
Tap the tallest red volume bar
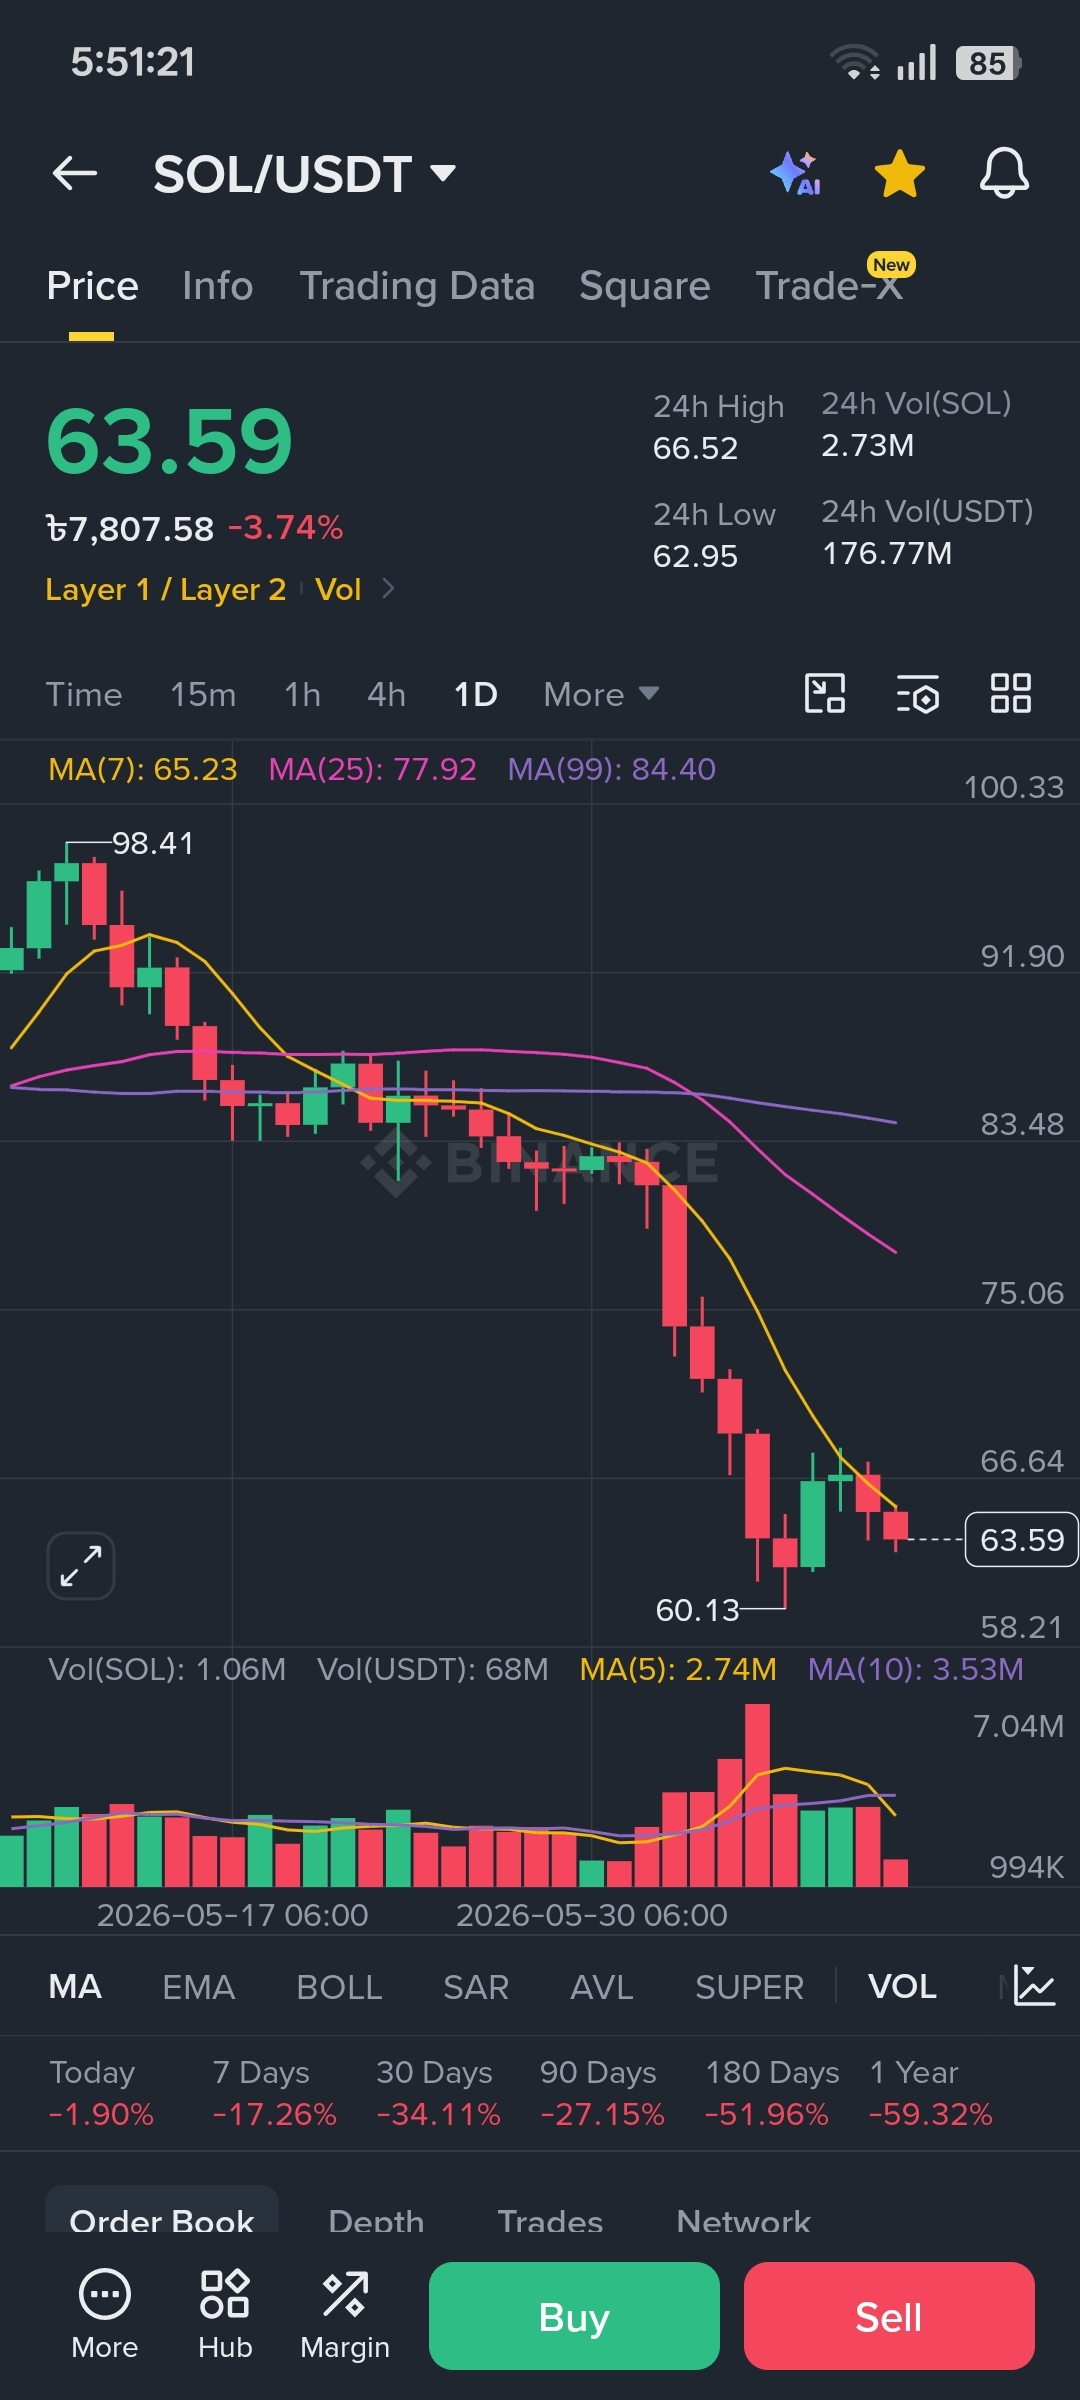coord(757,1795)
